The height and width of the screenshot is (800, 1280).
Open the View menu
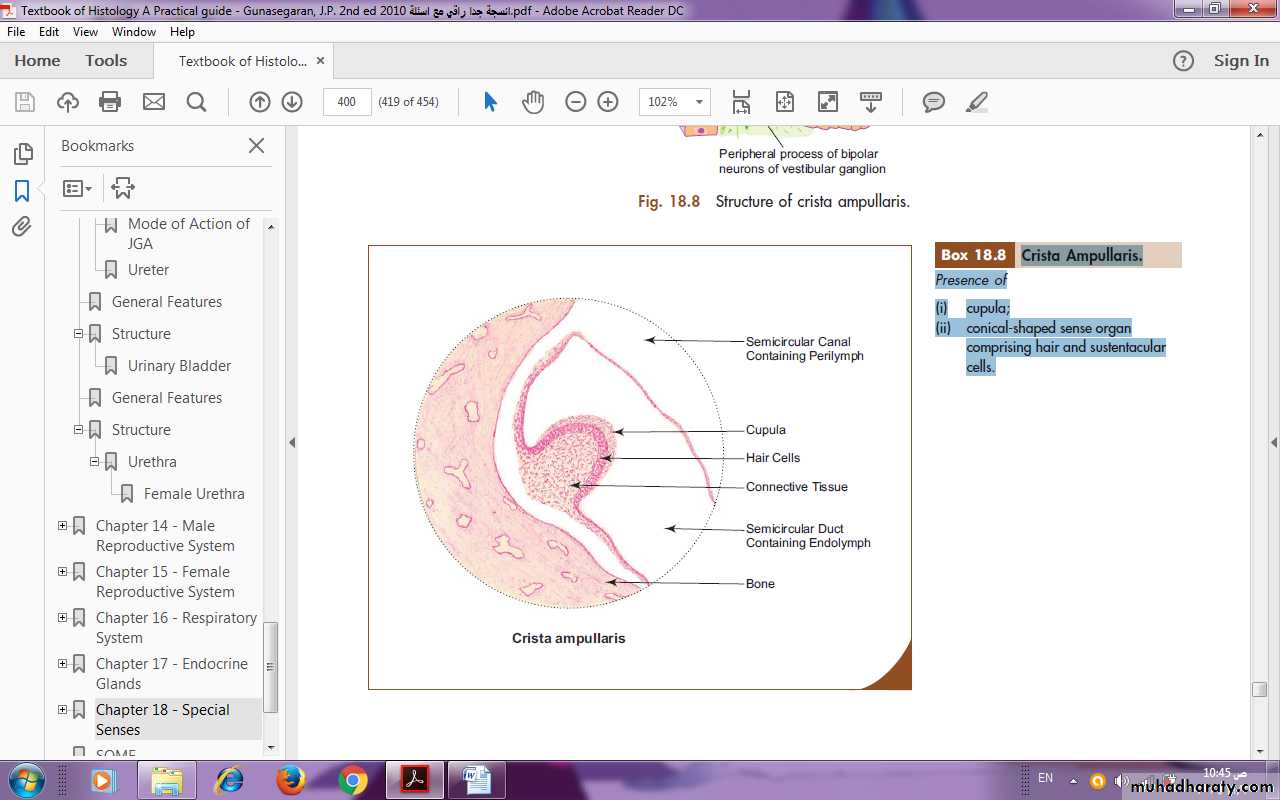(x=85, y=32)
